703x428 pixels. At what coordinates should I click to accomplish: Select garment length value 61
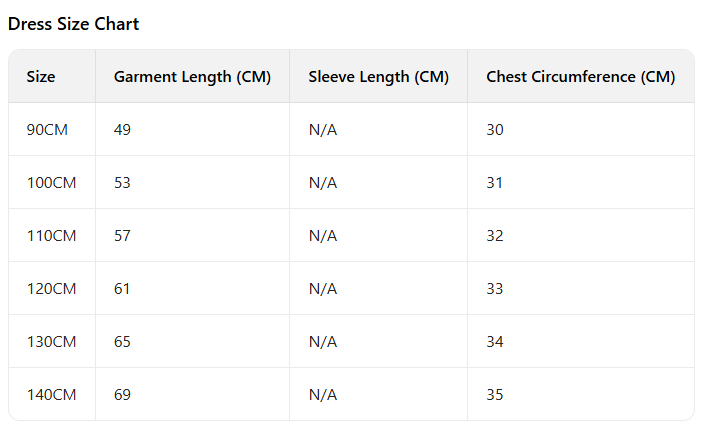[x=123, y=289]
